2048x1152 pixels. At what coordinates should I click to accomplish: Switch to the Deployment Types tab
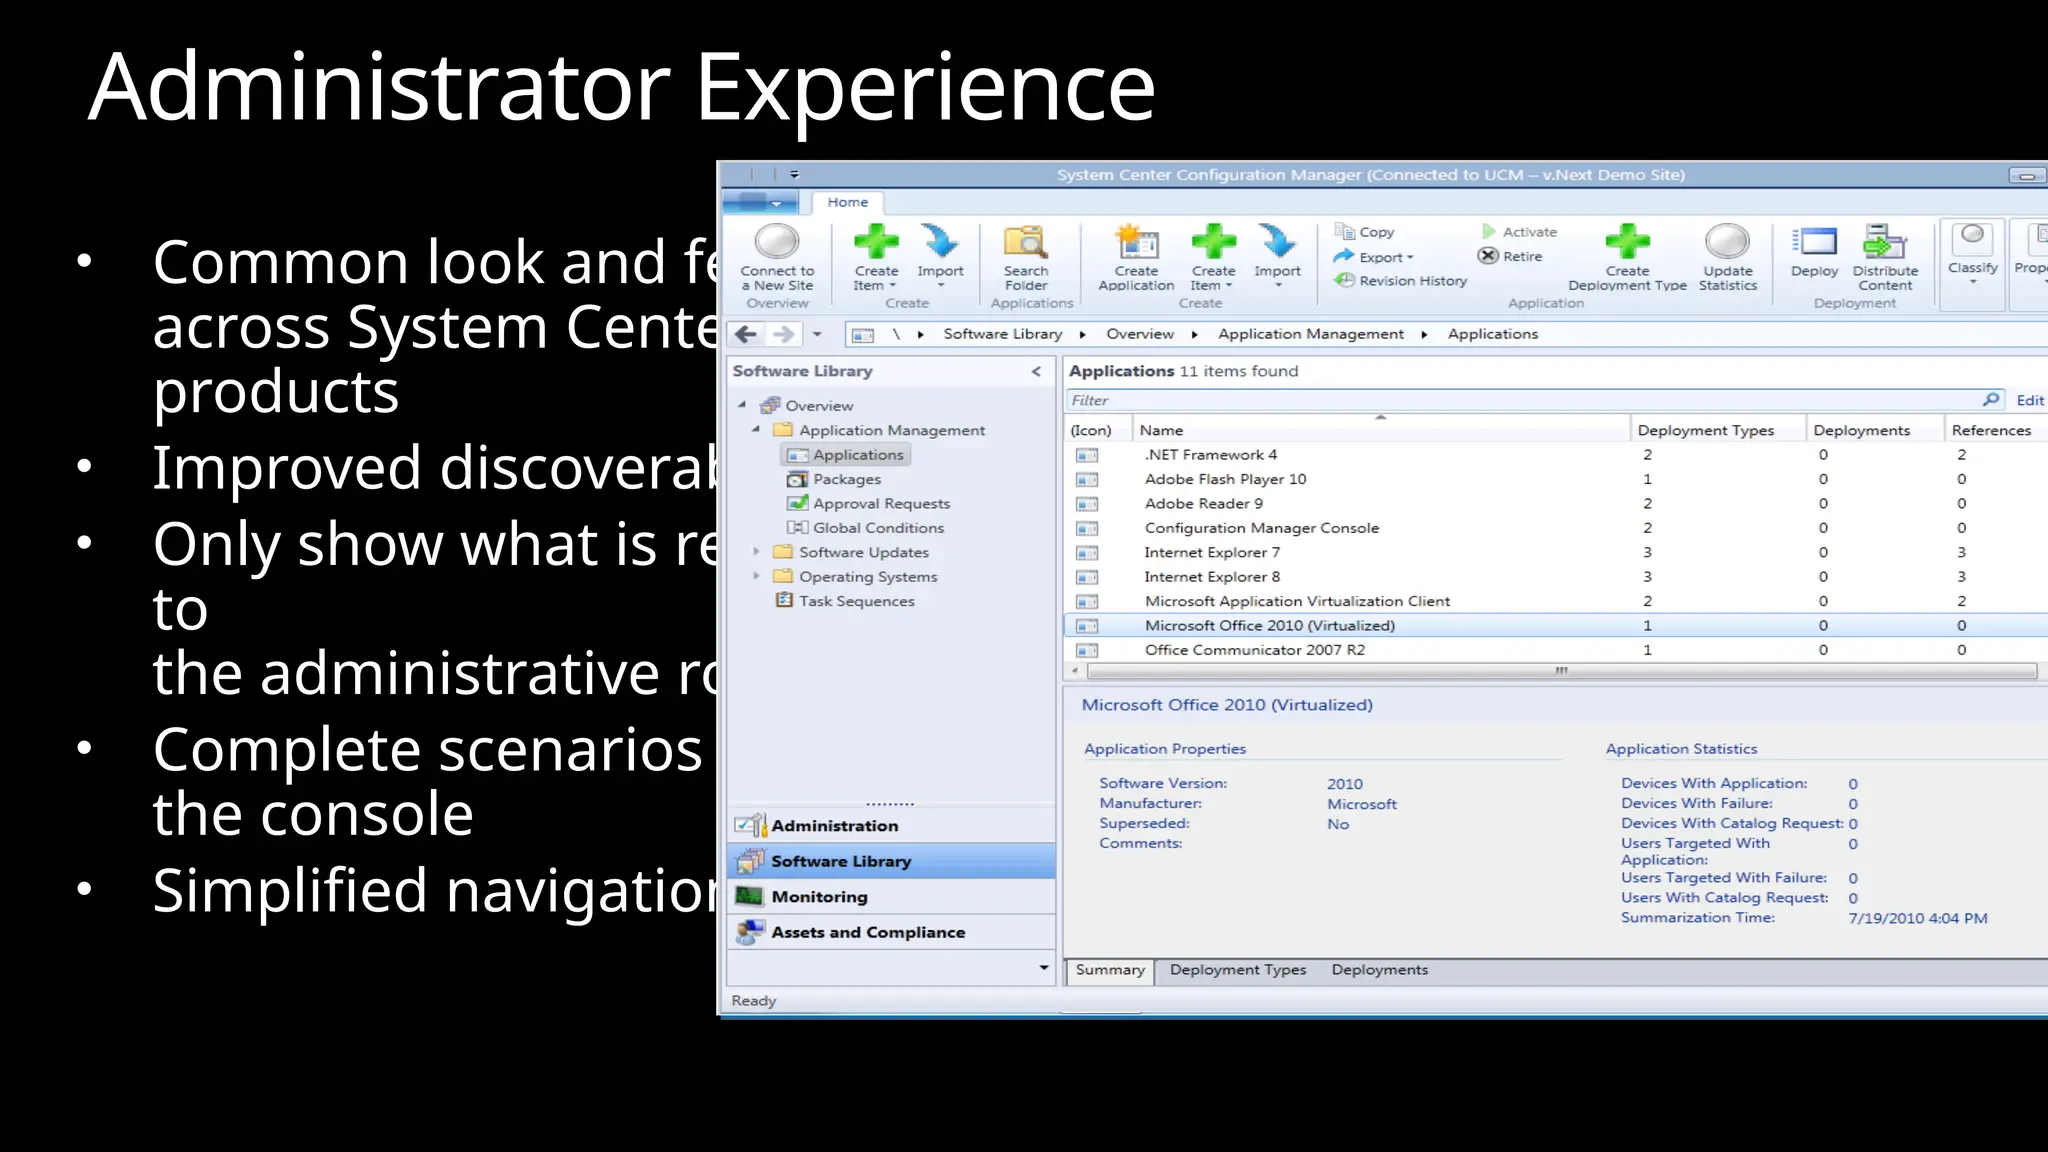(x=1237, y=970)
